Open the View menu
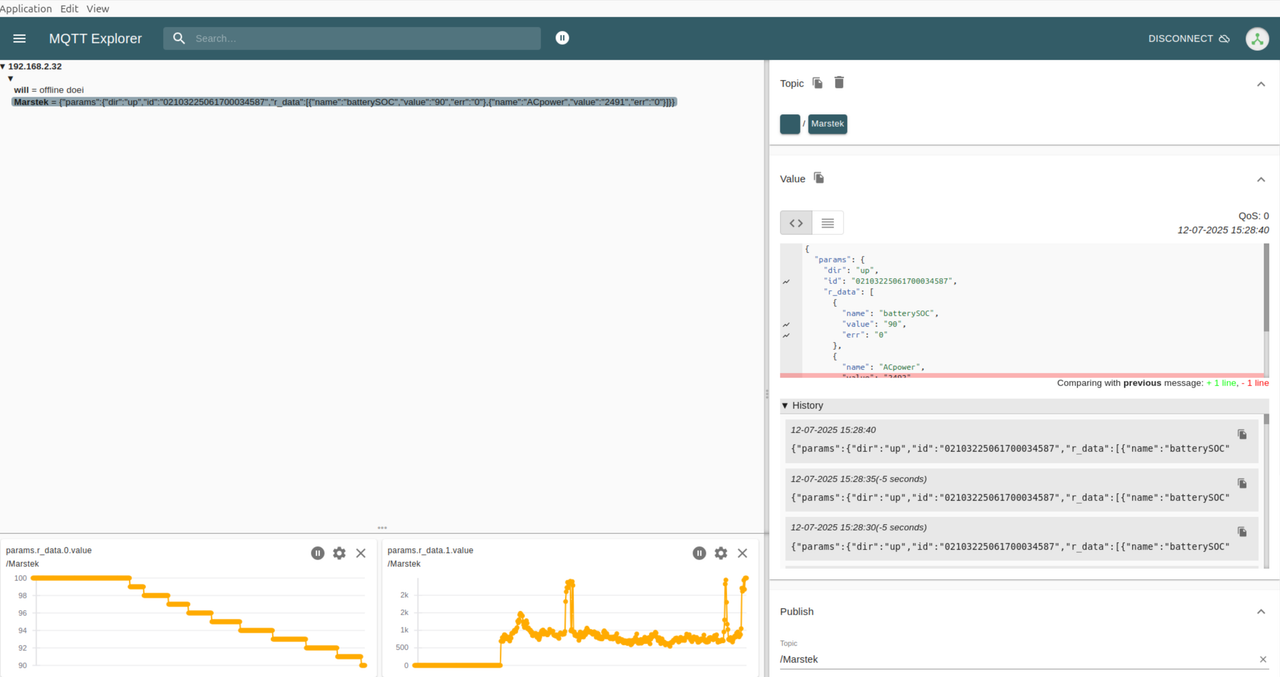Screen dimensions: 1280x677 [98, 8]
